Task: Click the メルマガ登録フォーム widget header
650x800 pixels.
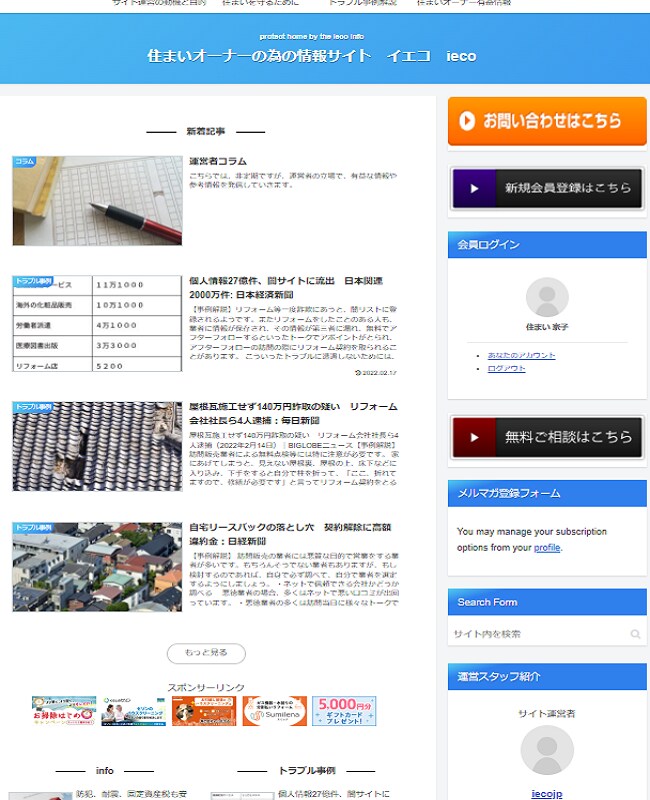Action: (547, 493)
